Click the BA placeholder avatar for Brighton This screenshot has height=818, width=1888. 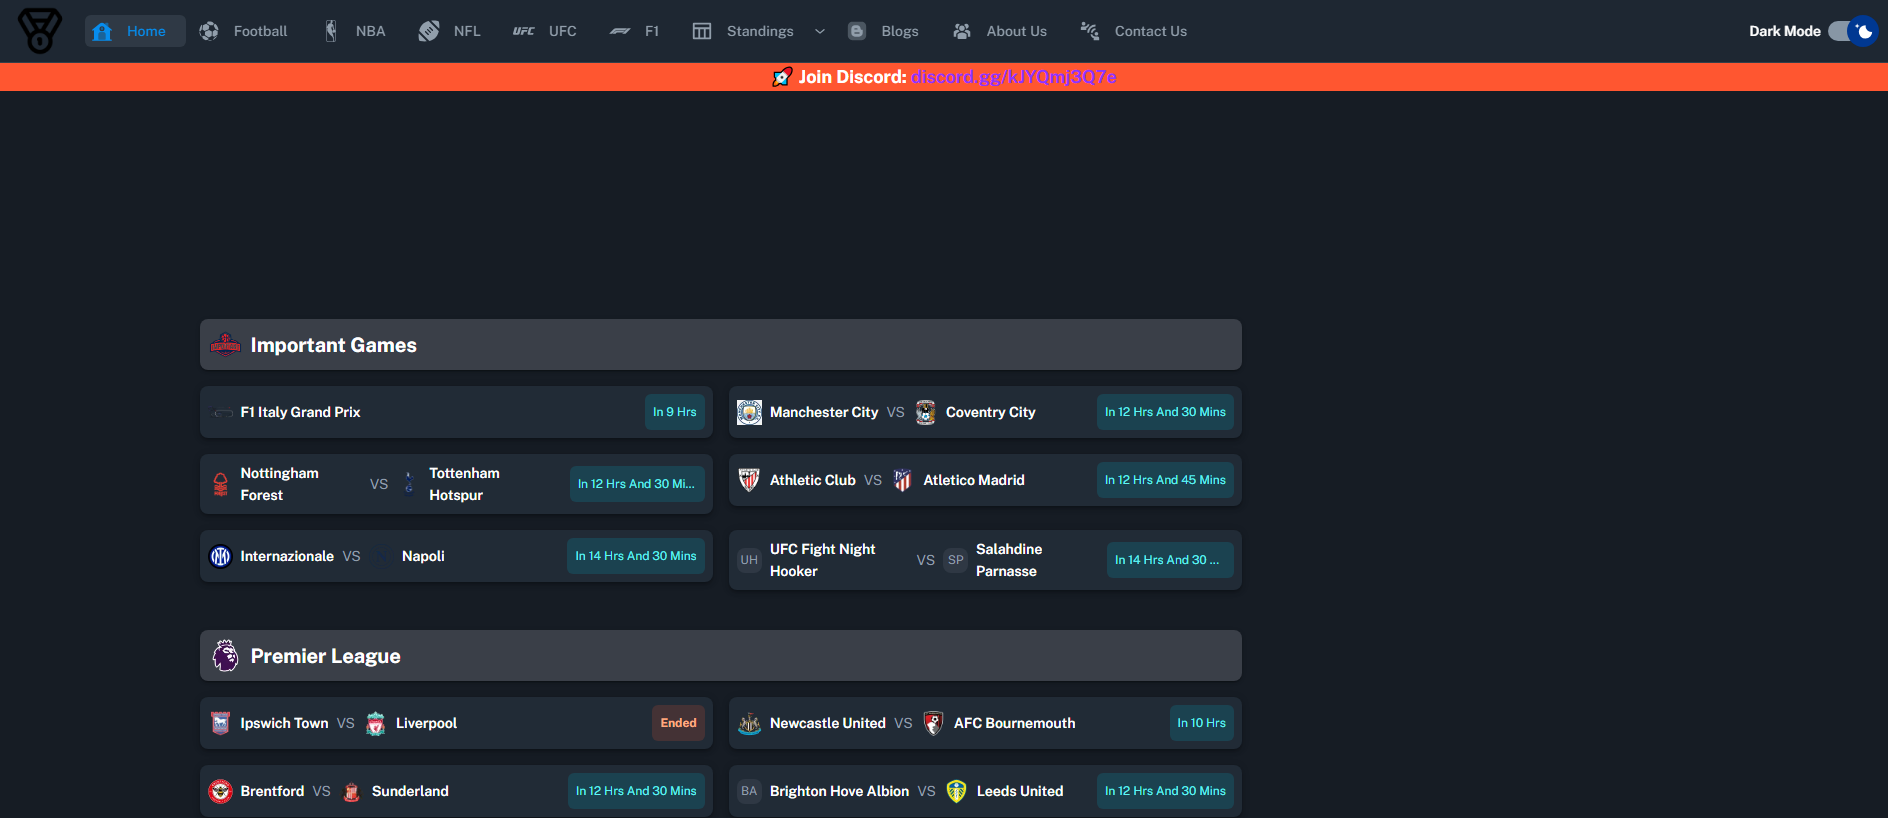coord(749,791)
